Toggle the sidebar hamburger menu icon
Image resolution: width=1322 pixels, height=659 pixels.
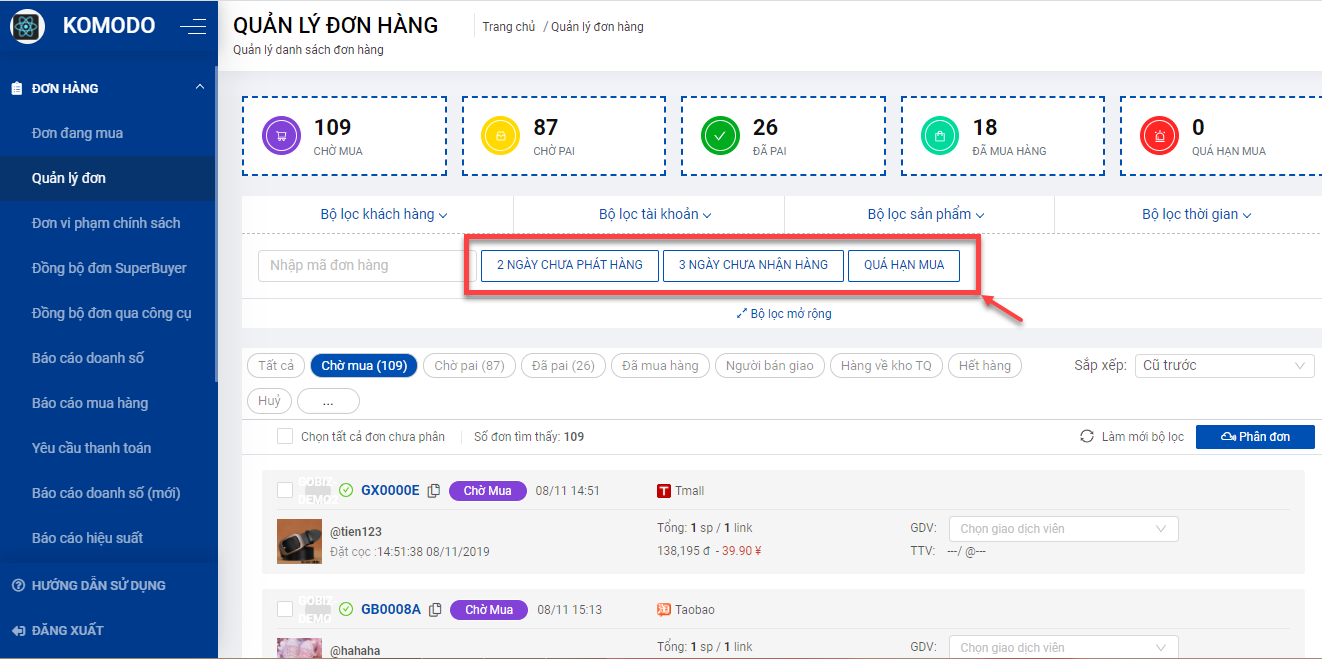tap(193, 27)
